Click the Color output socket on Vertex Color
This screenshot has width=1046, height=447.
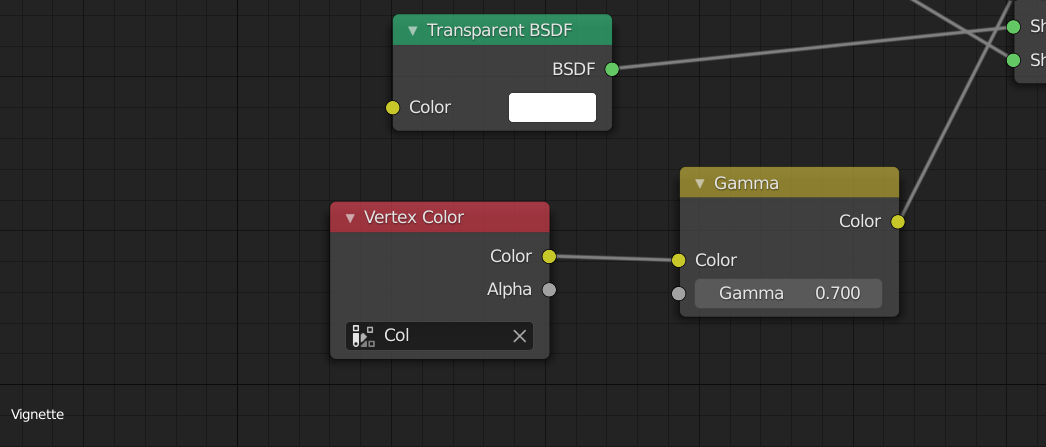click(549, 256)
